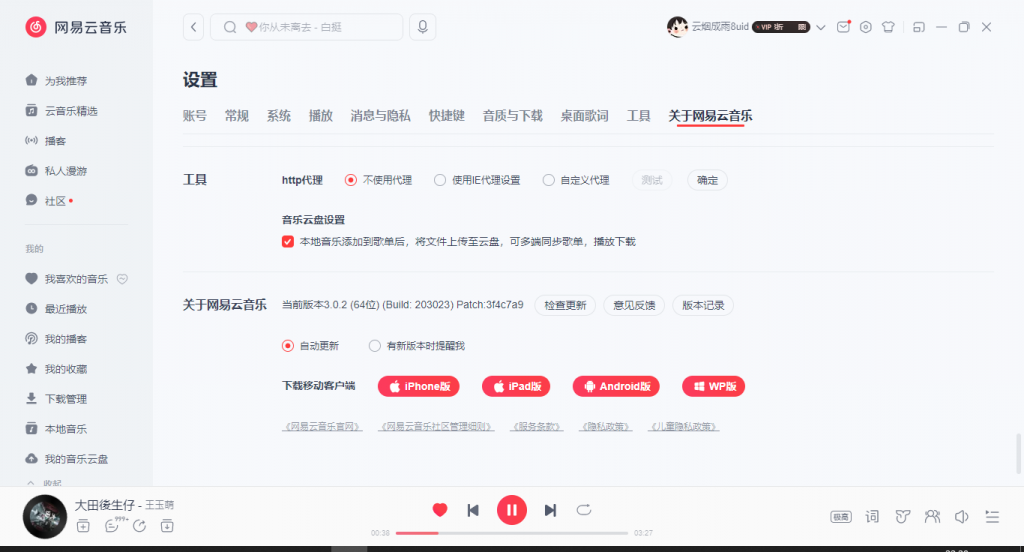Open 我的收藏 in sidebar
1024x552 pixels.
(57, 369)
